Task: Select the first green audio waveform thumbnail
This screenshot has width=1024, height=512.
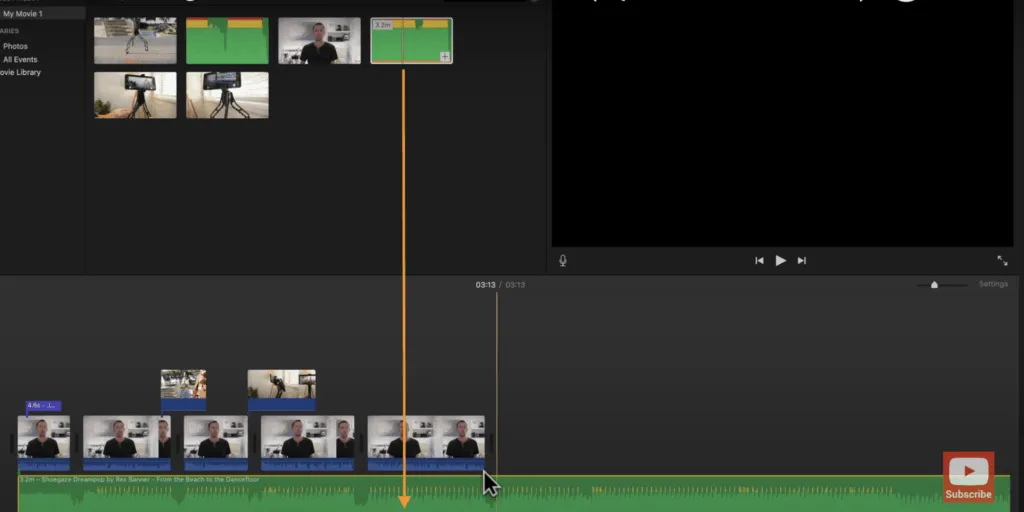Action: pyautogui.click(x=227, y=41)
